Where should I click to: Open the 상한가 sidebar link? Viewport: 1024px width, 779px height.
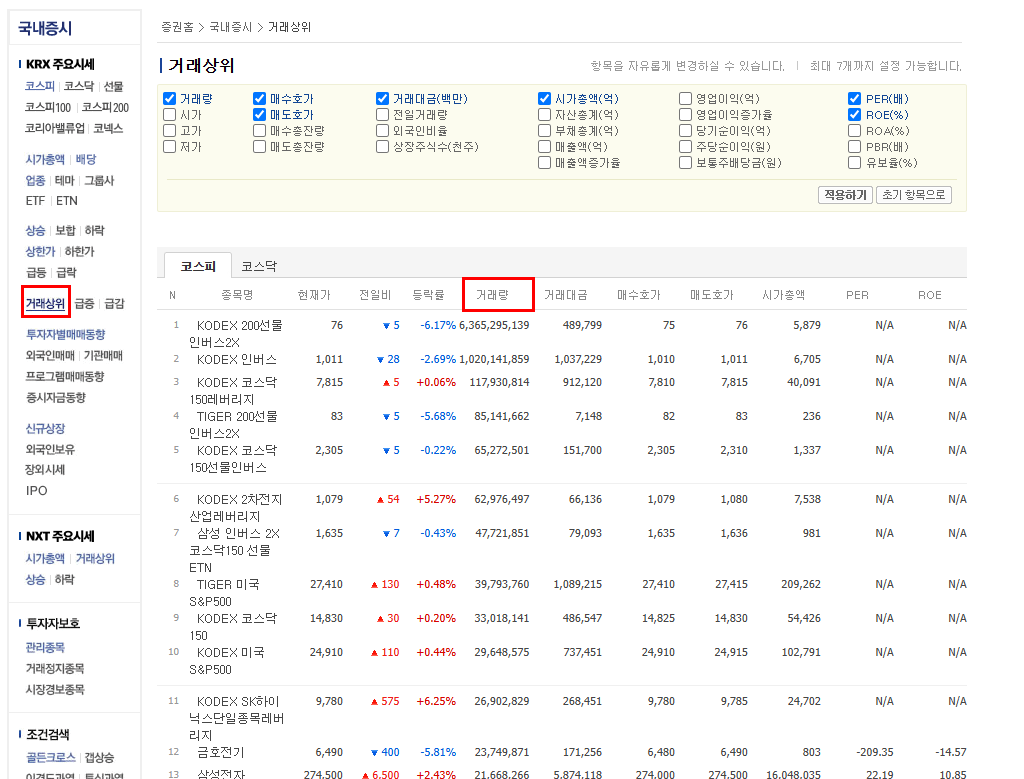[x=40, y=251]
